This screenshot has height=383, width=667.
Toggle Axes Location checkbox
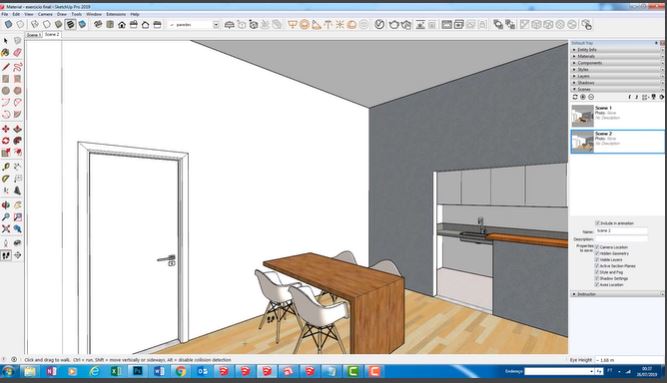597,284
